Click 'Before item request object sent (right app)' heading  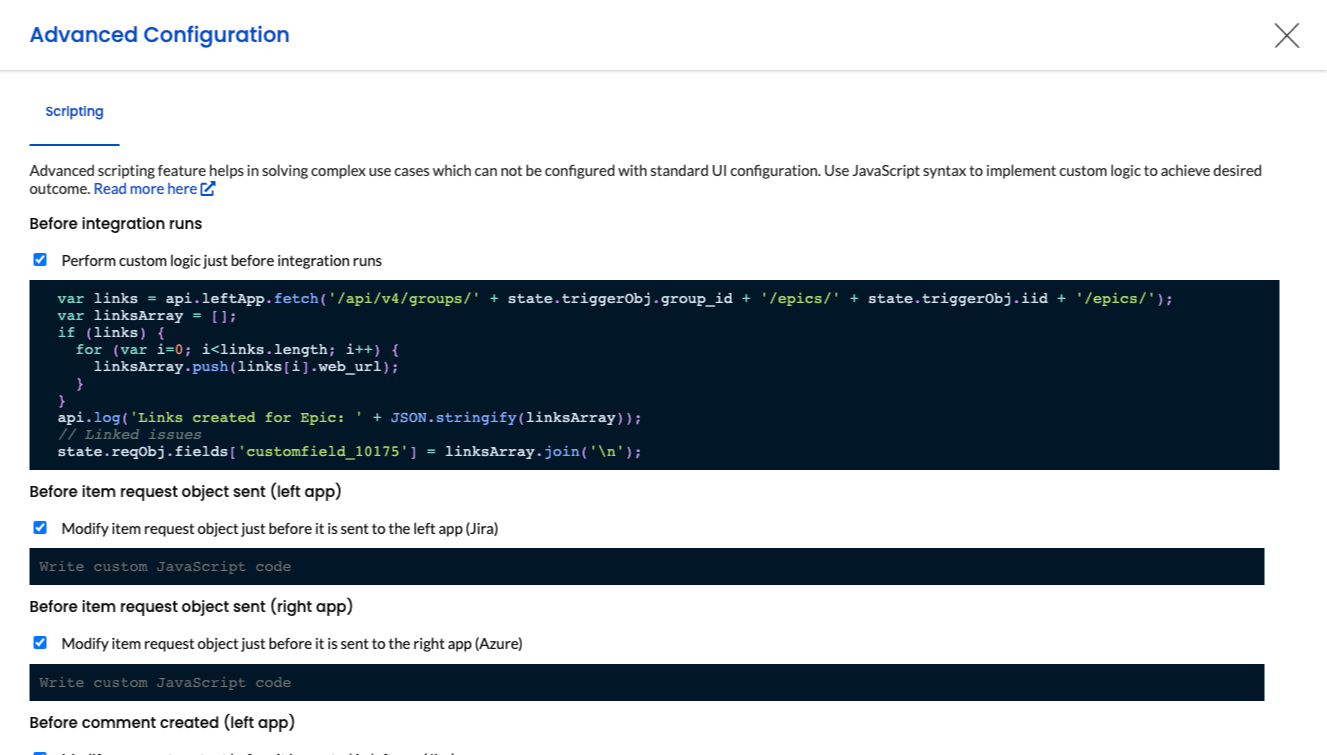point(191,607)
